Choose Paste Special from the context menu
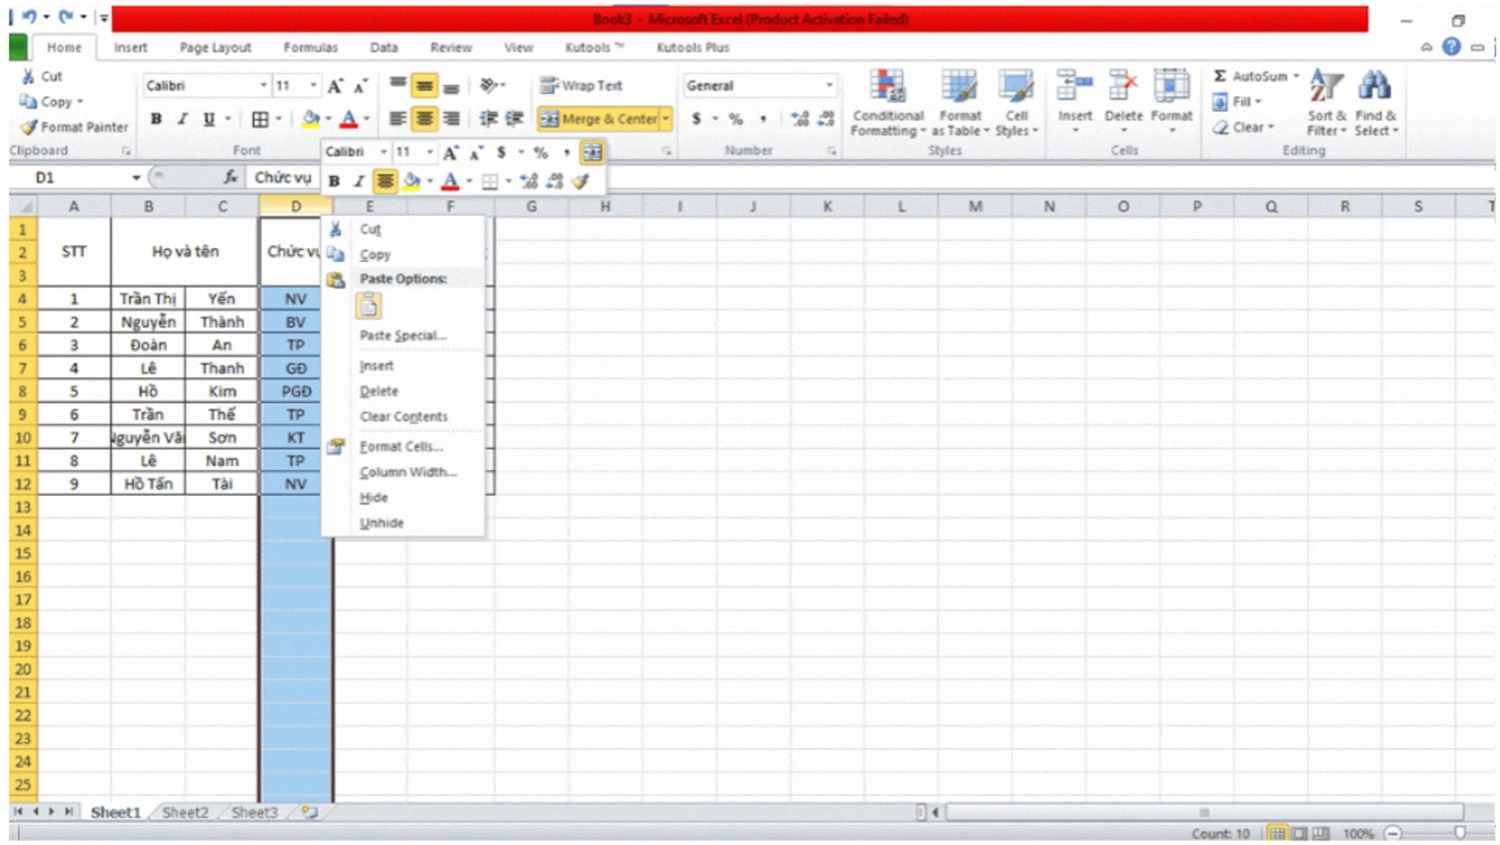Image resolution: width=1500 pixels, height=845 pixels. (403, 335)
